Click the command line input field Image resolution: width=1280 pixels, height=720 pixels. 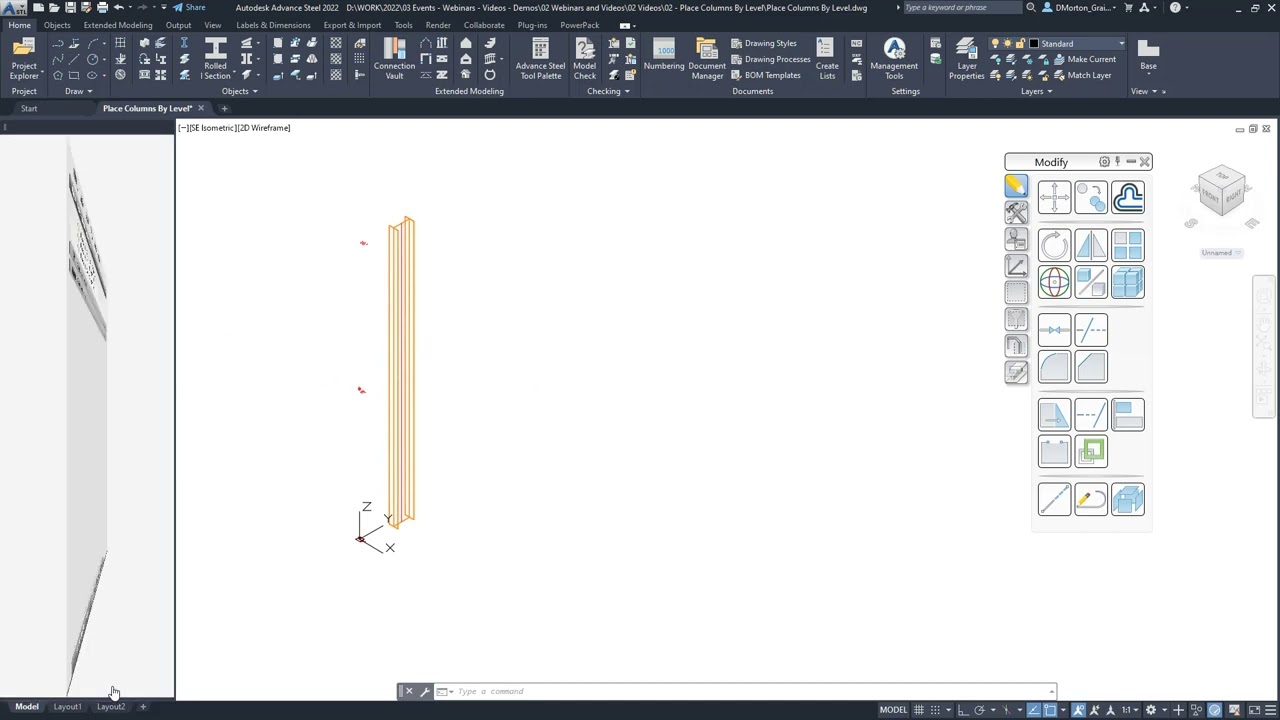point(750,691)
